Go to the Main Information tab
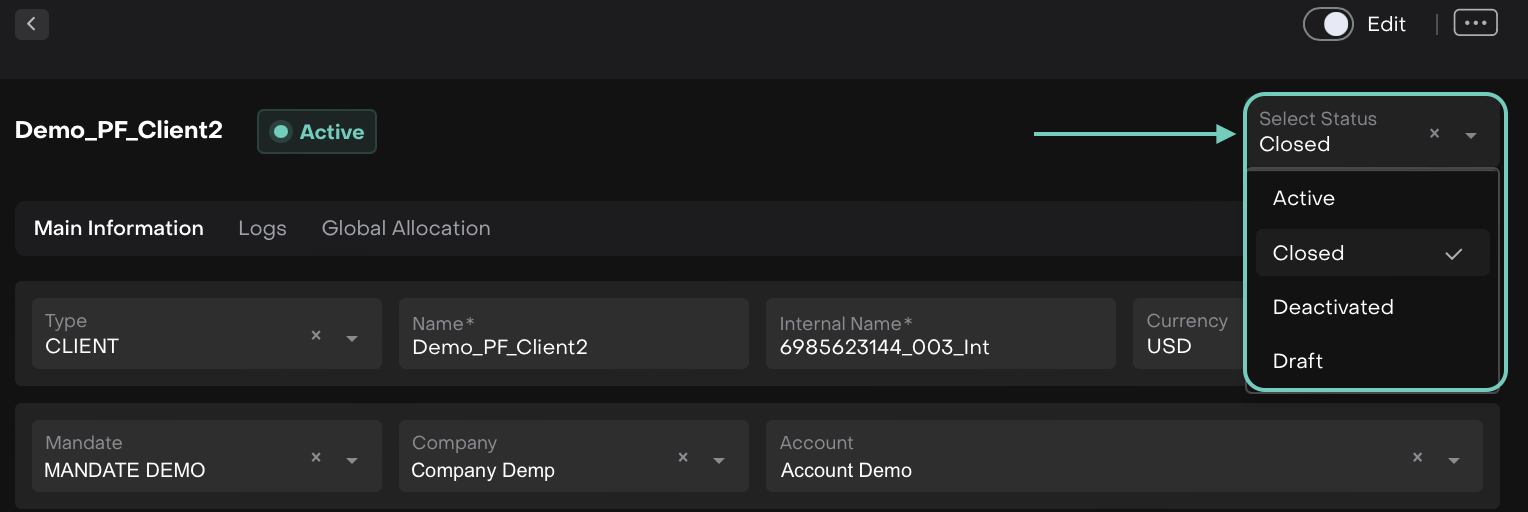 point(119,228)
